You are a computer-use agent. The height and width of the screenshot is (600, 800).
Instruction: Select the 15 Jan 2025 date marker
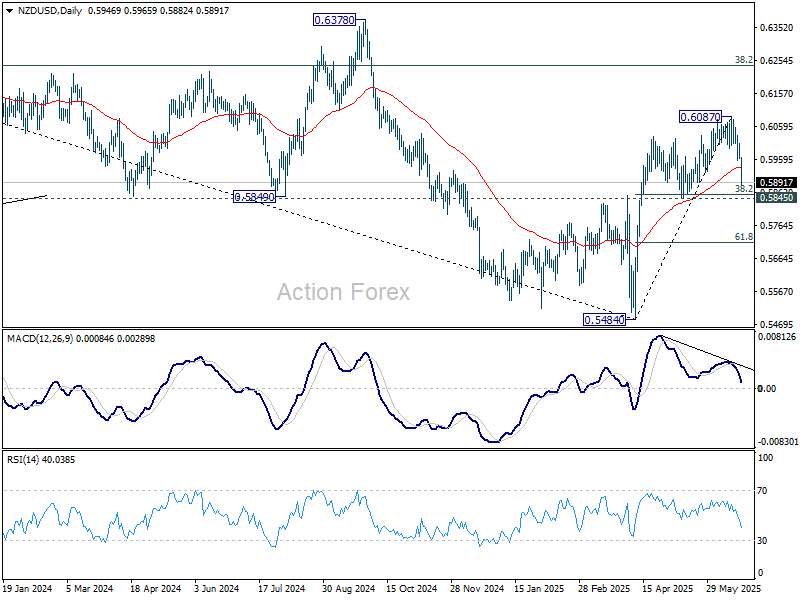tap(539, 591)
